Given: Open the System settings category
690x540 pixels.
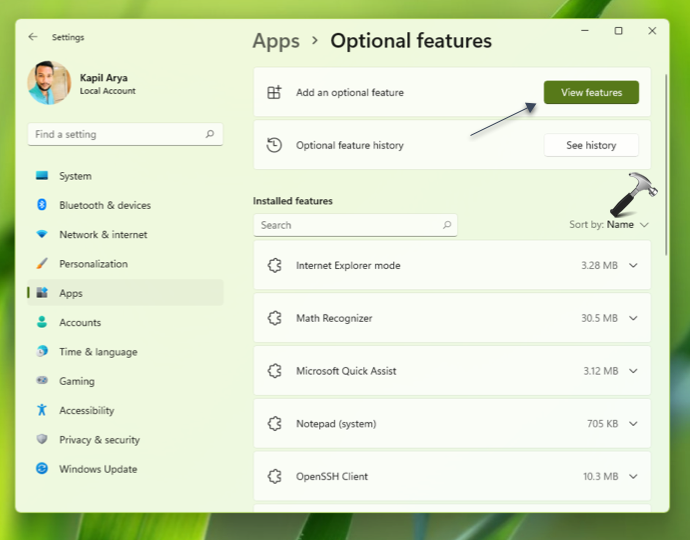Looking at the screenshot, I should tap(75, 176).
